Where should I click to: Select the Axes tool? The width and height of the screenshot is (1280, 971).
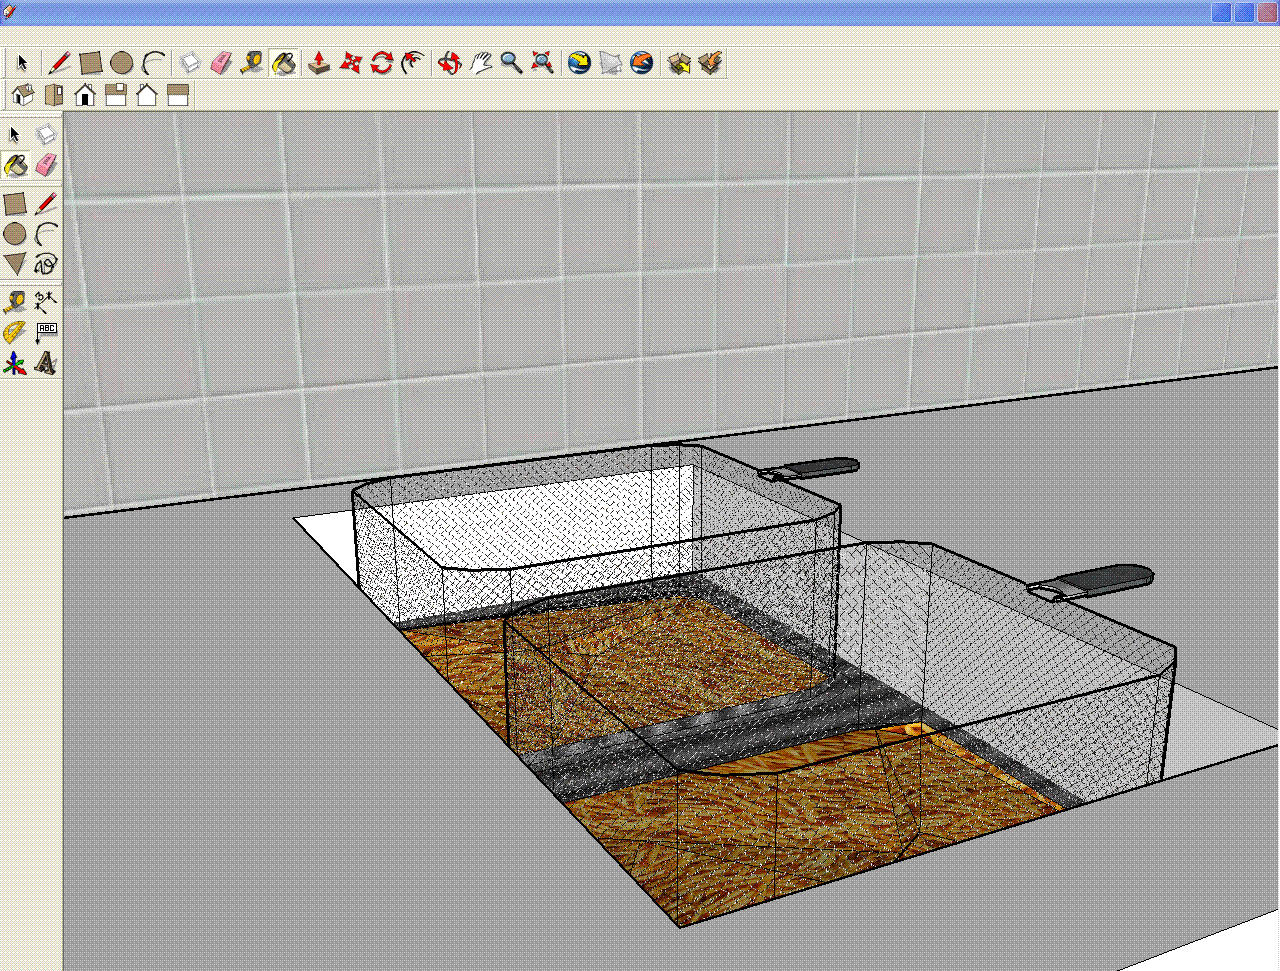click(x=15, y=364)
